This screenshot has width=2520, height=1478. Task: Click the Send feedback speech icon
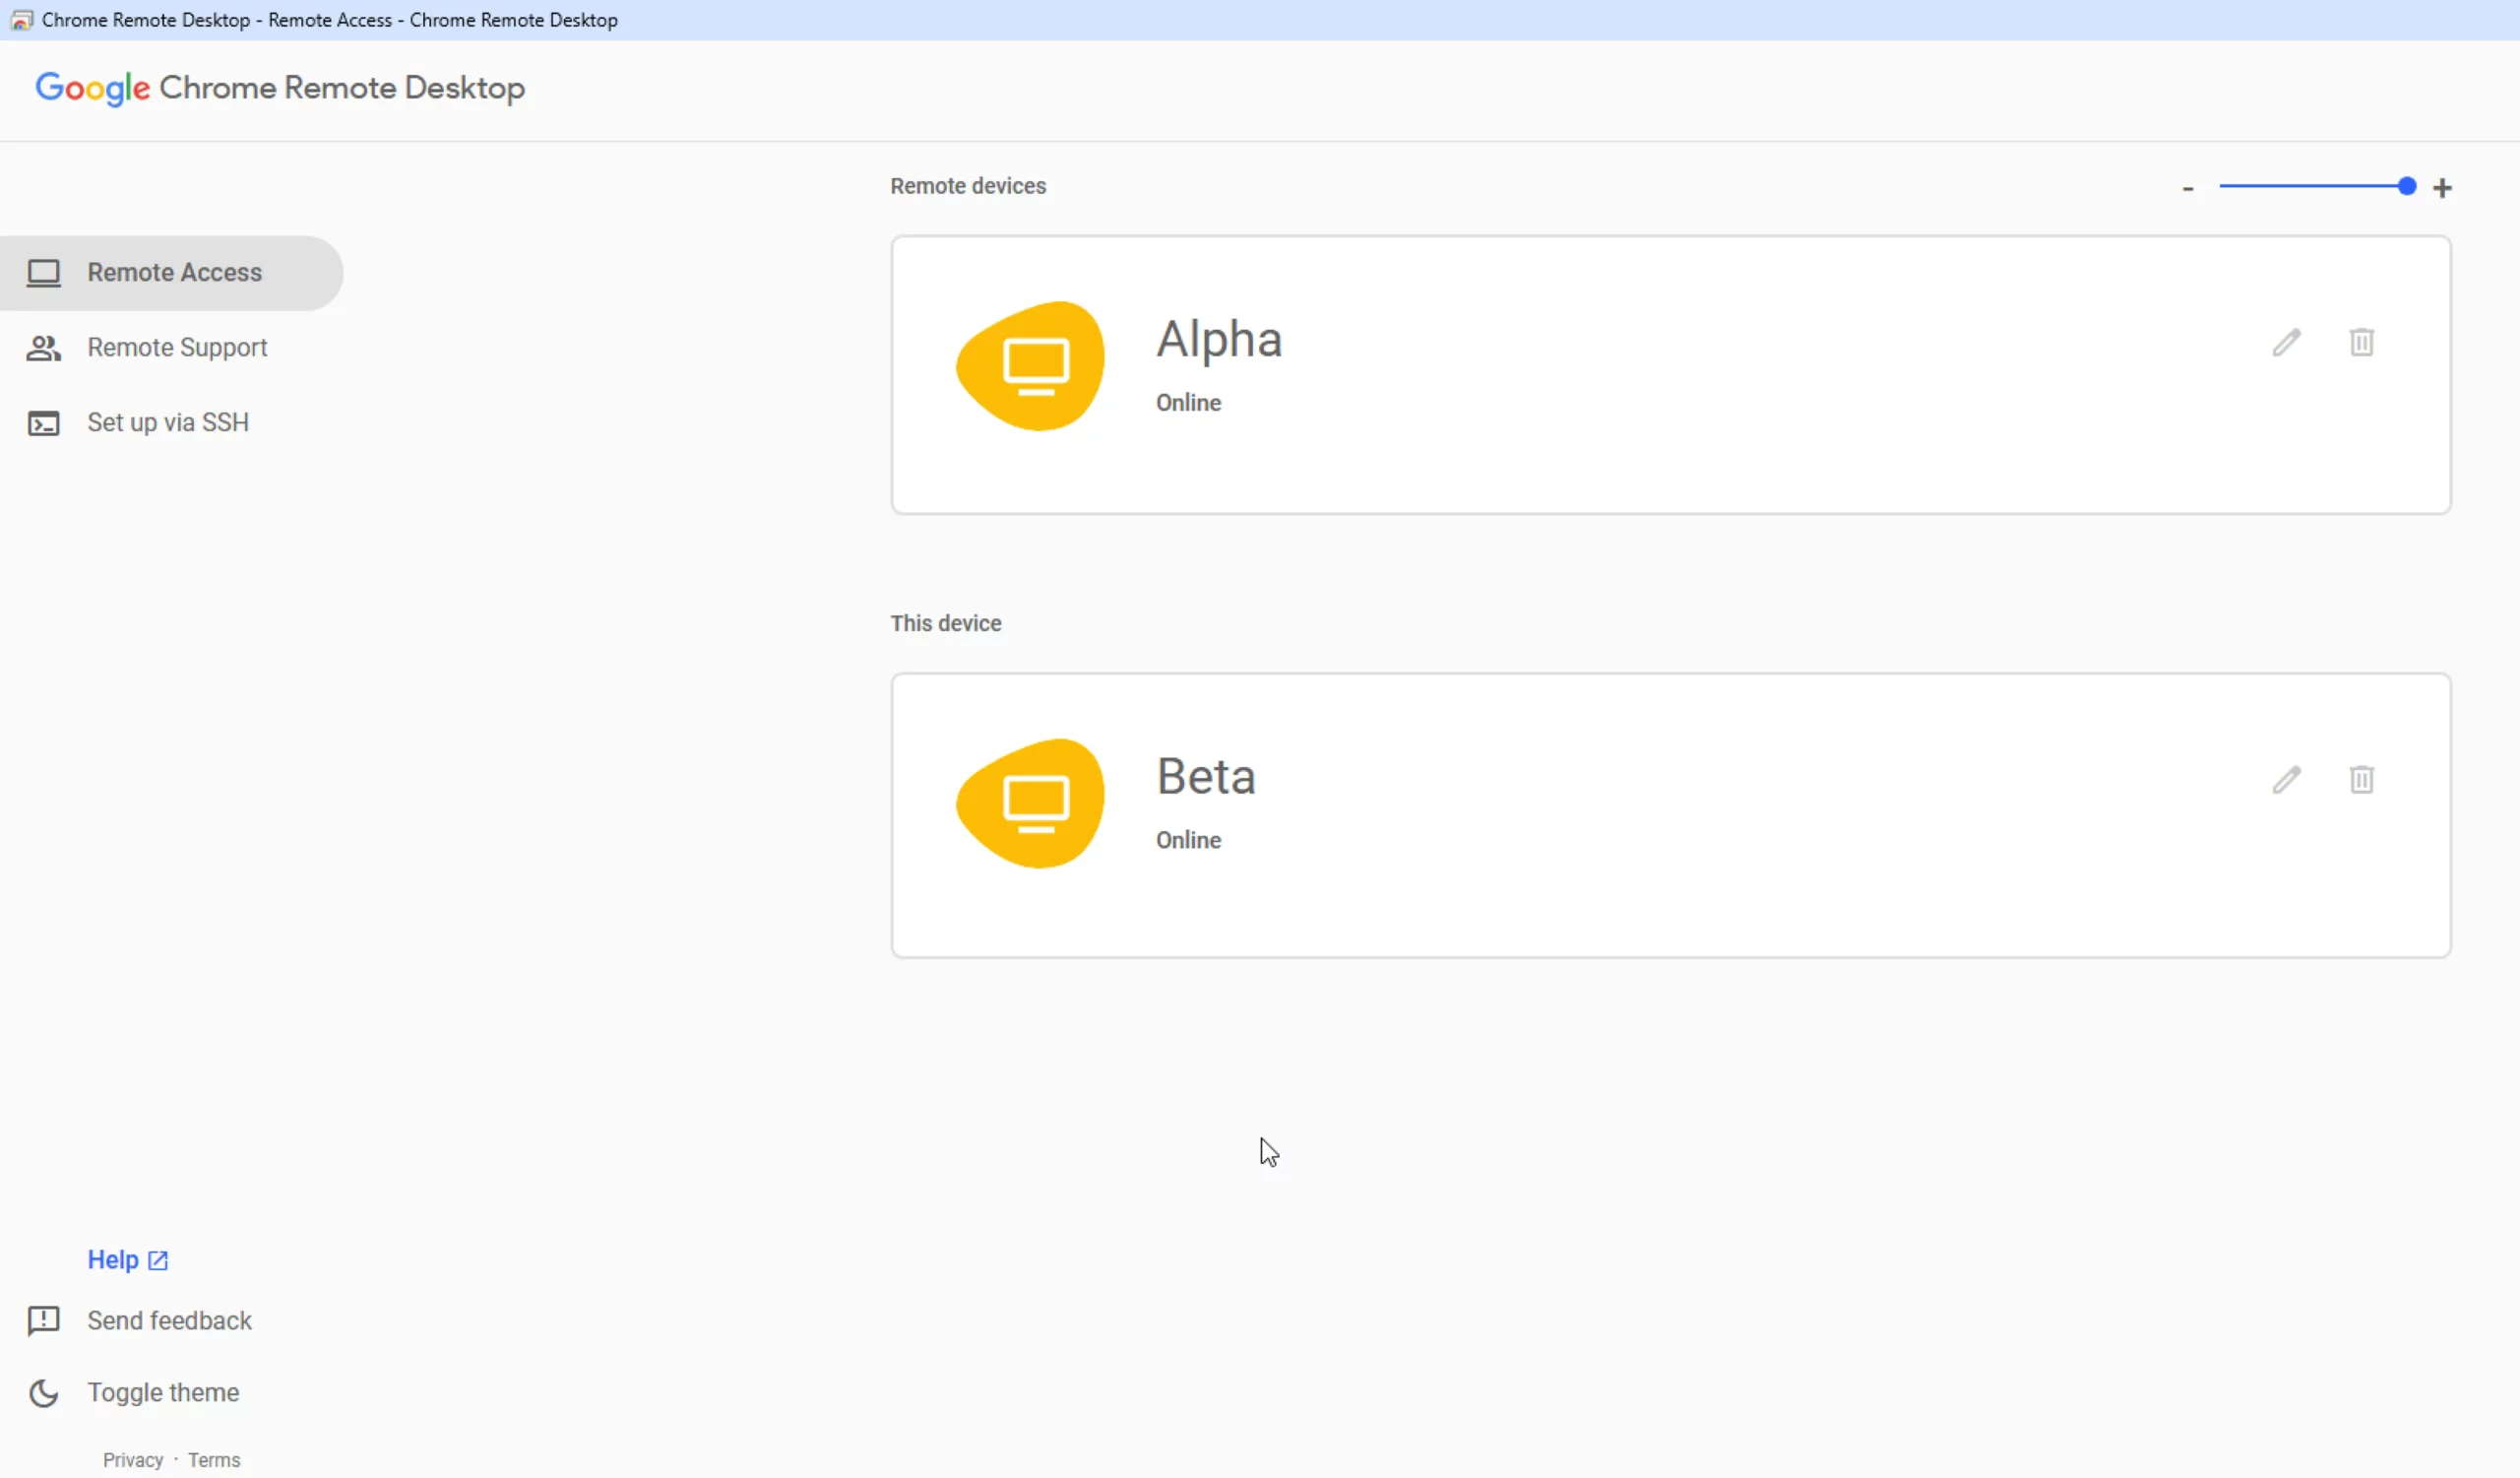coord(43,1321)
